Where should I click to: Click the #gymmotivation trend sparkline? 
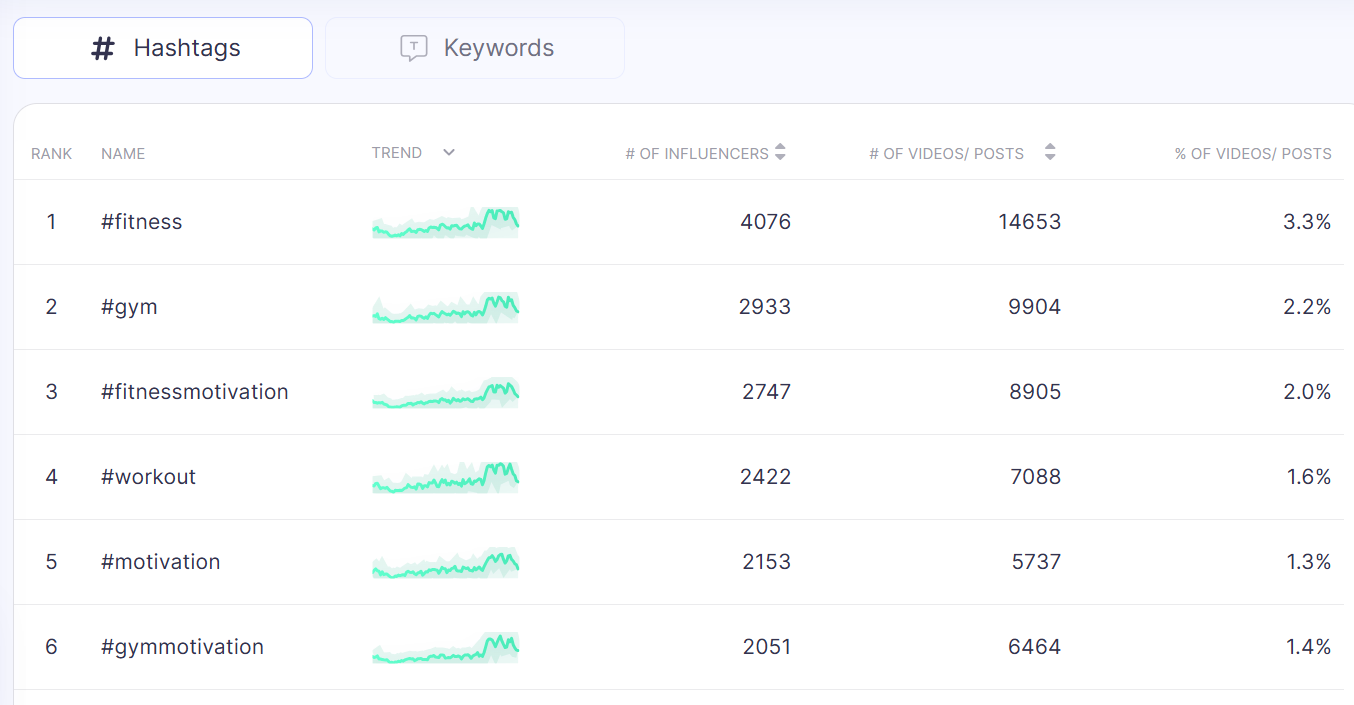coord(446,647)
